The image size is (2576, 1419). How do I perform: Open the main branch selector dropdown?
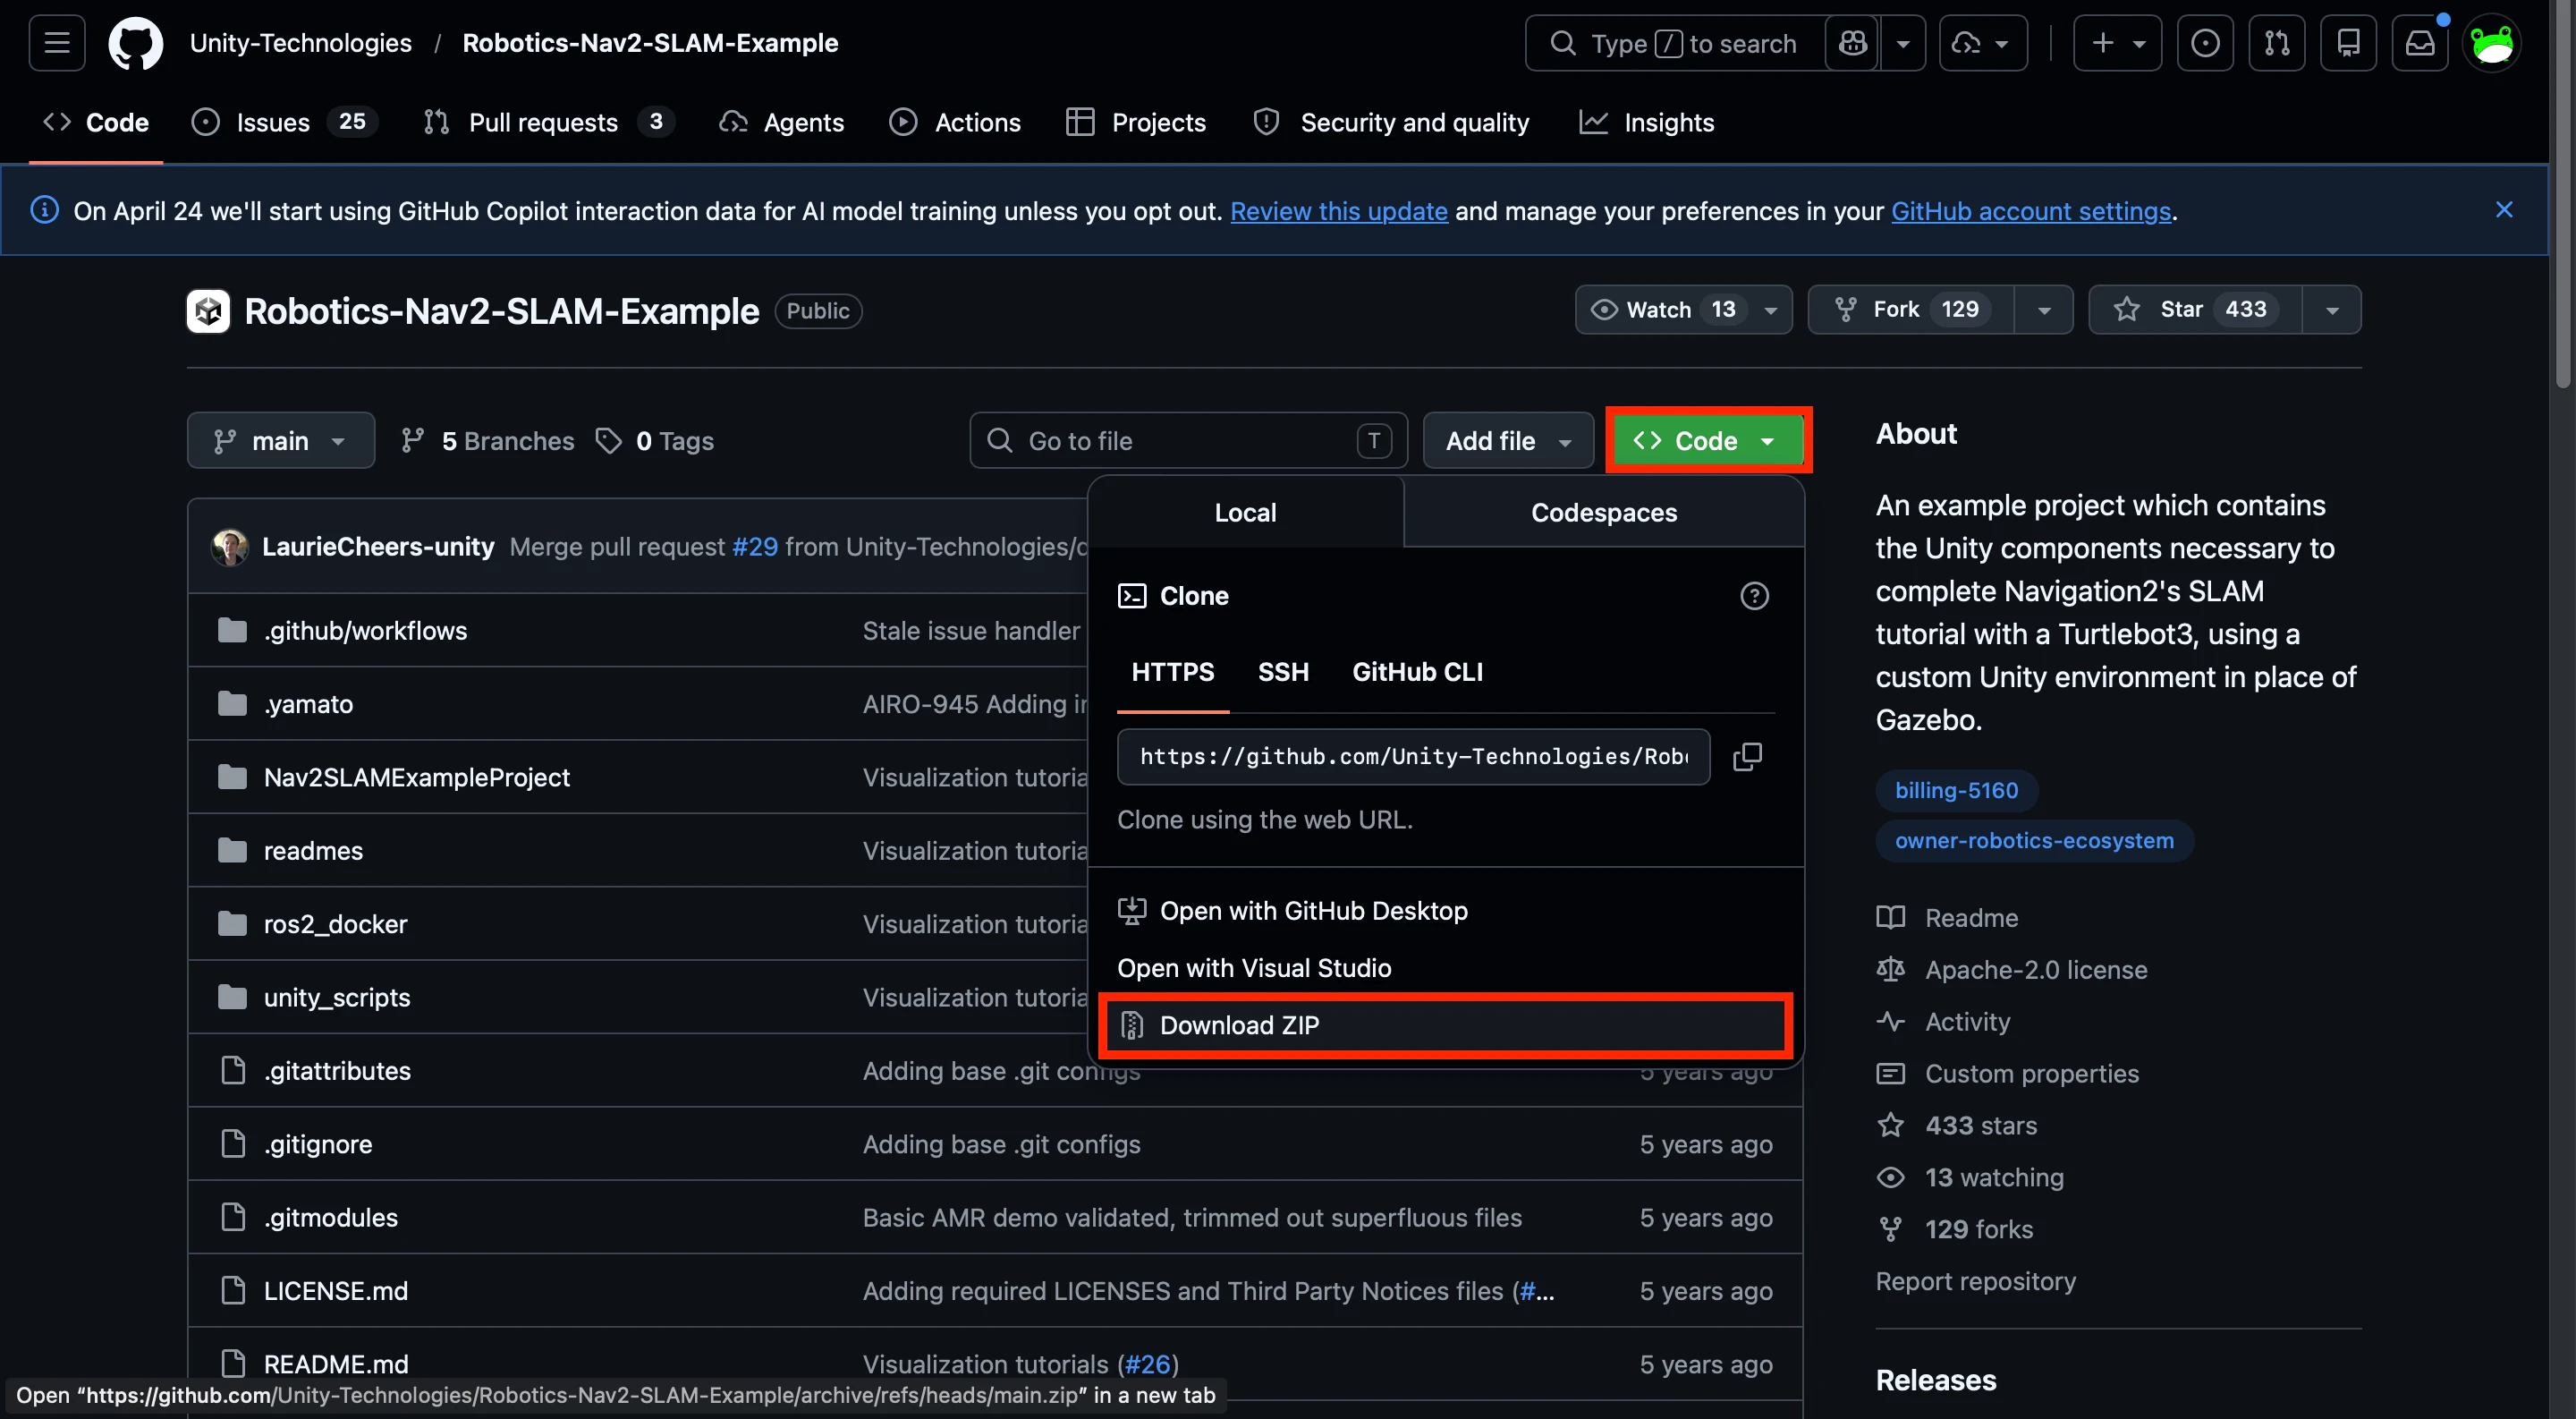pyautogui.click(x=281, y=441)
